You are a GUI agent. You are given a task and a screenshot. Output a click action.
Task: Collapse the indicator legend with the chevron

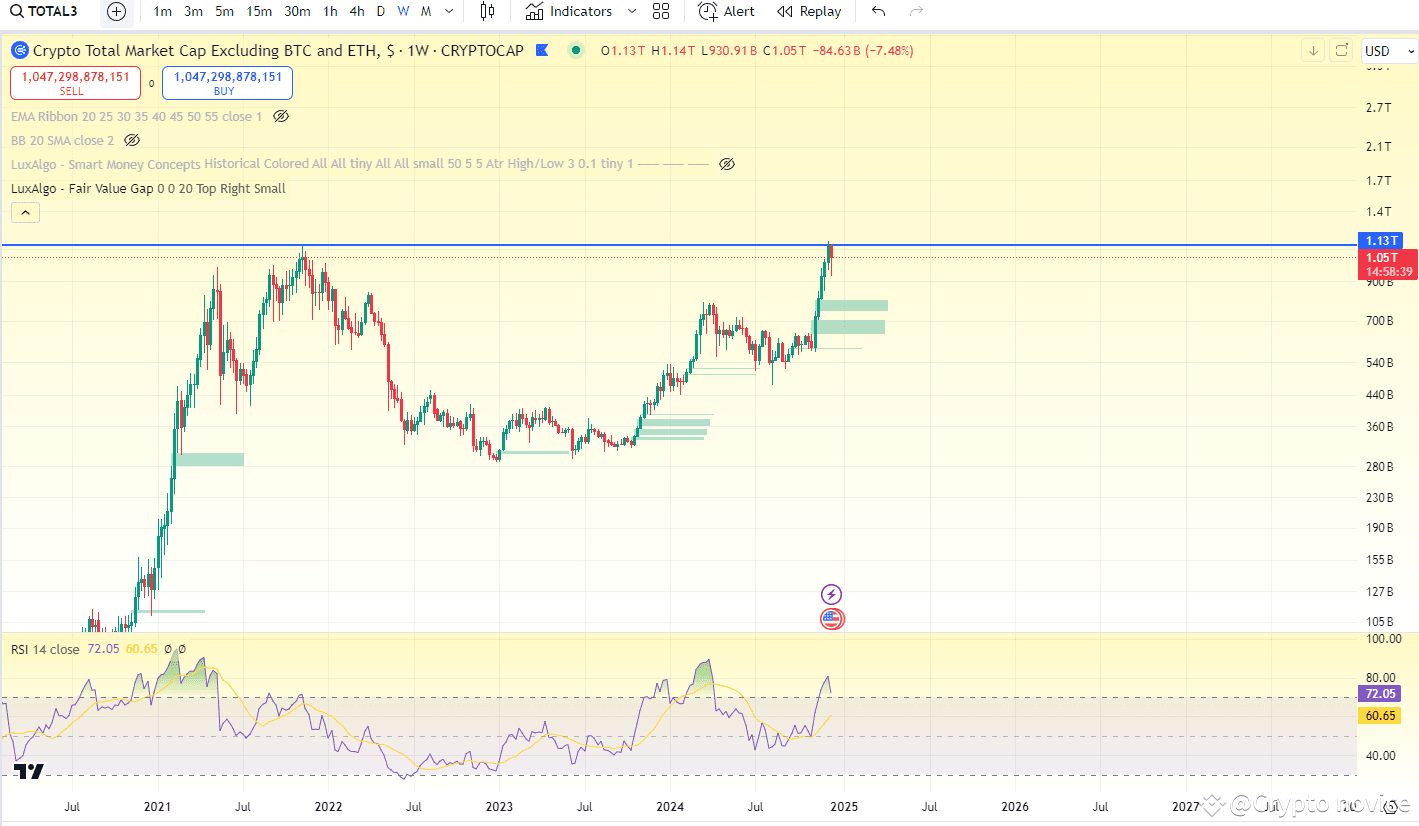(x=25, y=212)
